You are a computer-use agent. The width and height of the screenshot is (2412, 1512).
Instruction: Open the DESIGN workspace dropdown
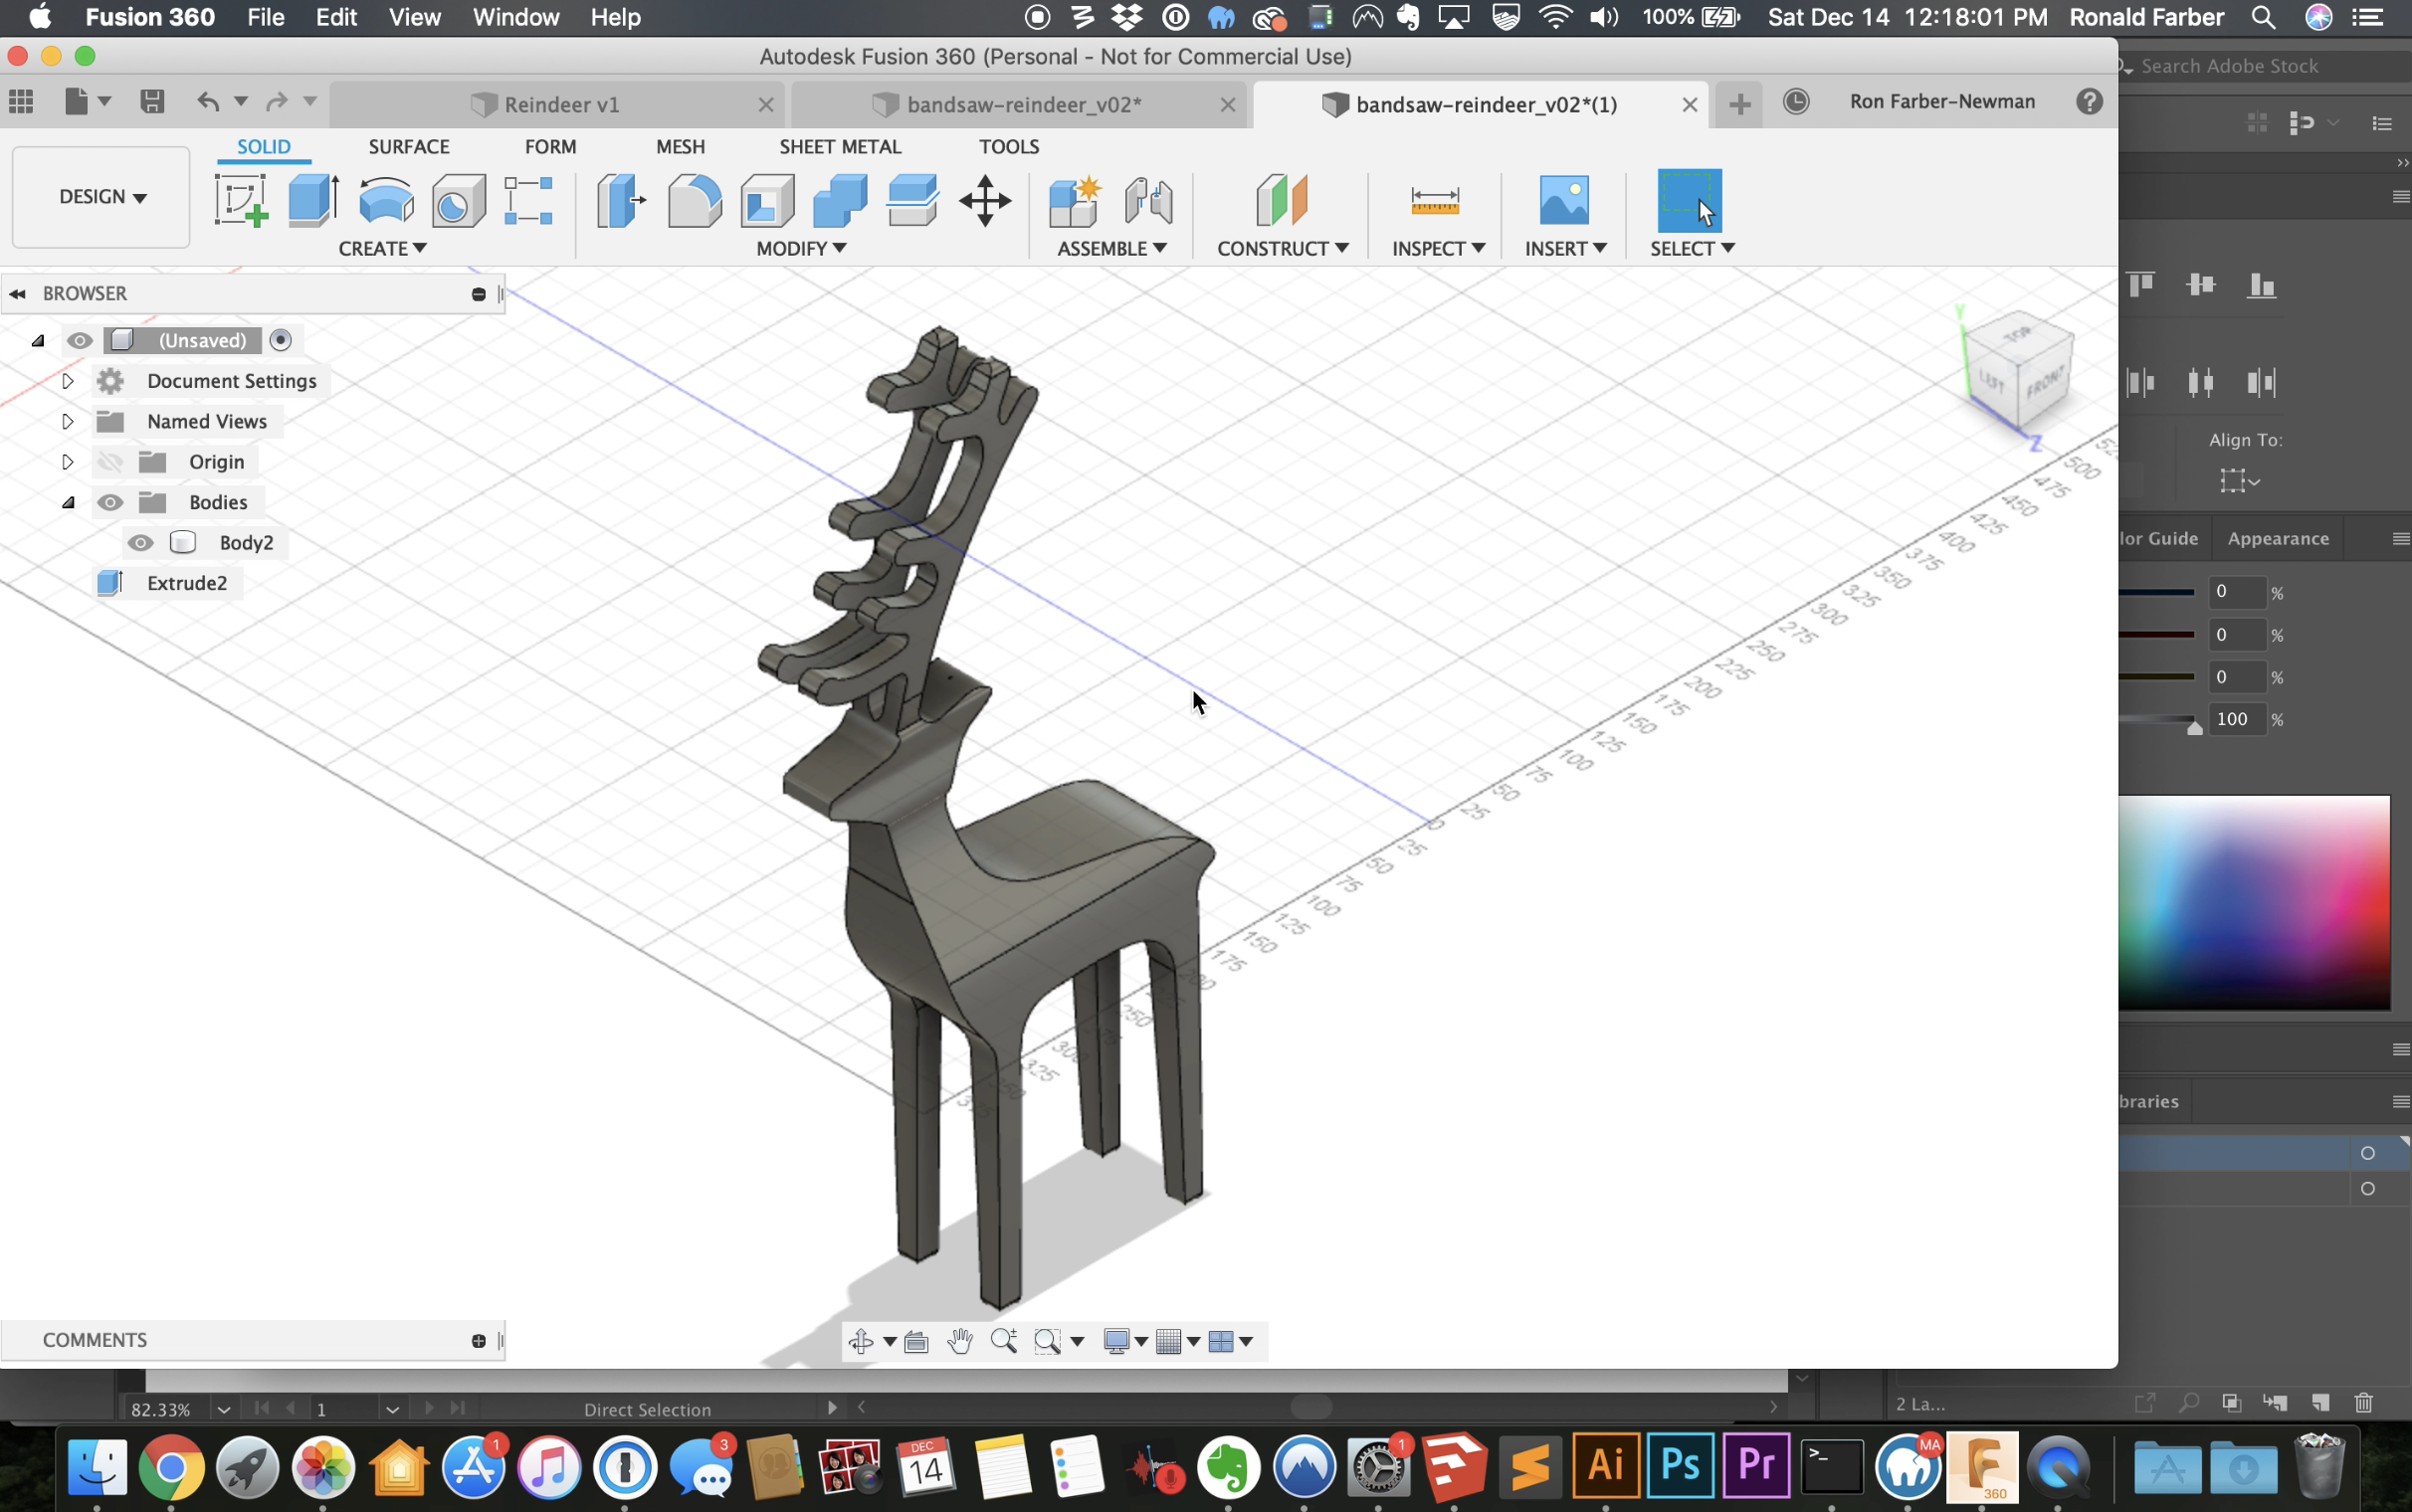click(101, 196)
